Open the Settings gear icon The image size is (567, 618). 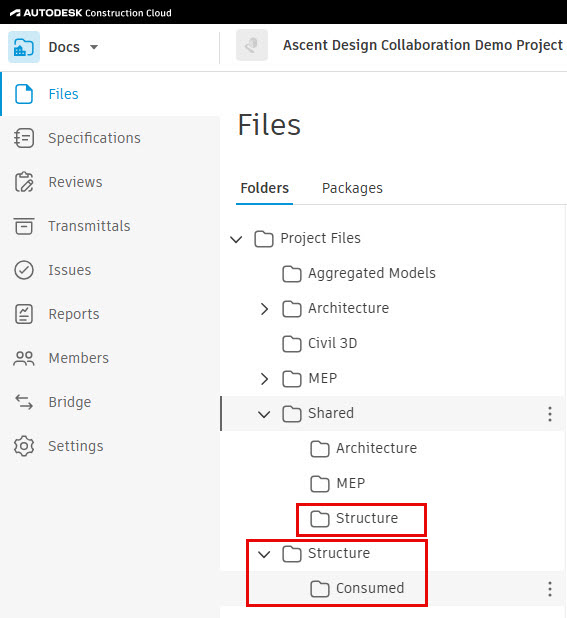[x=24, y=446]
